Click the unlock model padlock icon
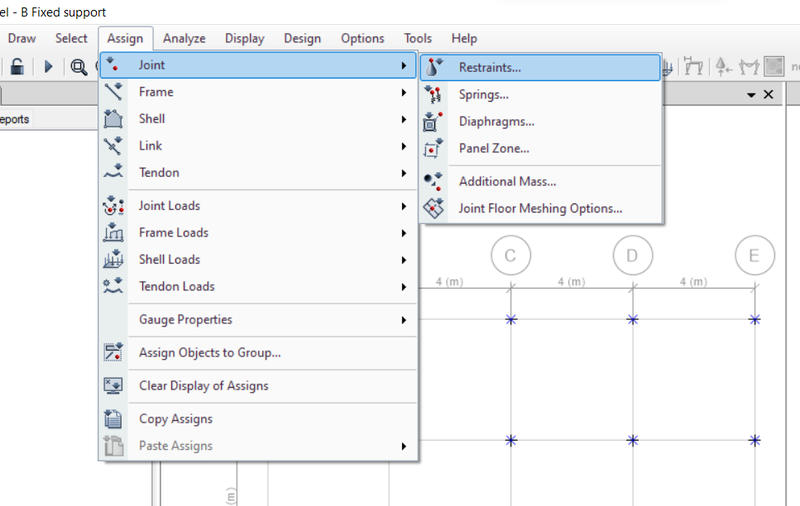This screenshot has width=800, height=506. [17, 66]
